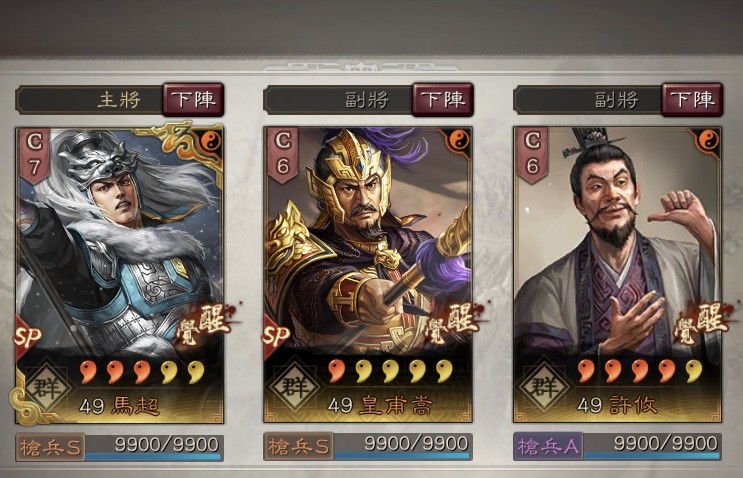Image resolution: width=743 pixels, height=478 pixels.
Task: Tap the 群 faction badge on 馬超 card
Action: [46, 388]
